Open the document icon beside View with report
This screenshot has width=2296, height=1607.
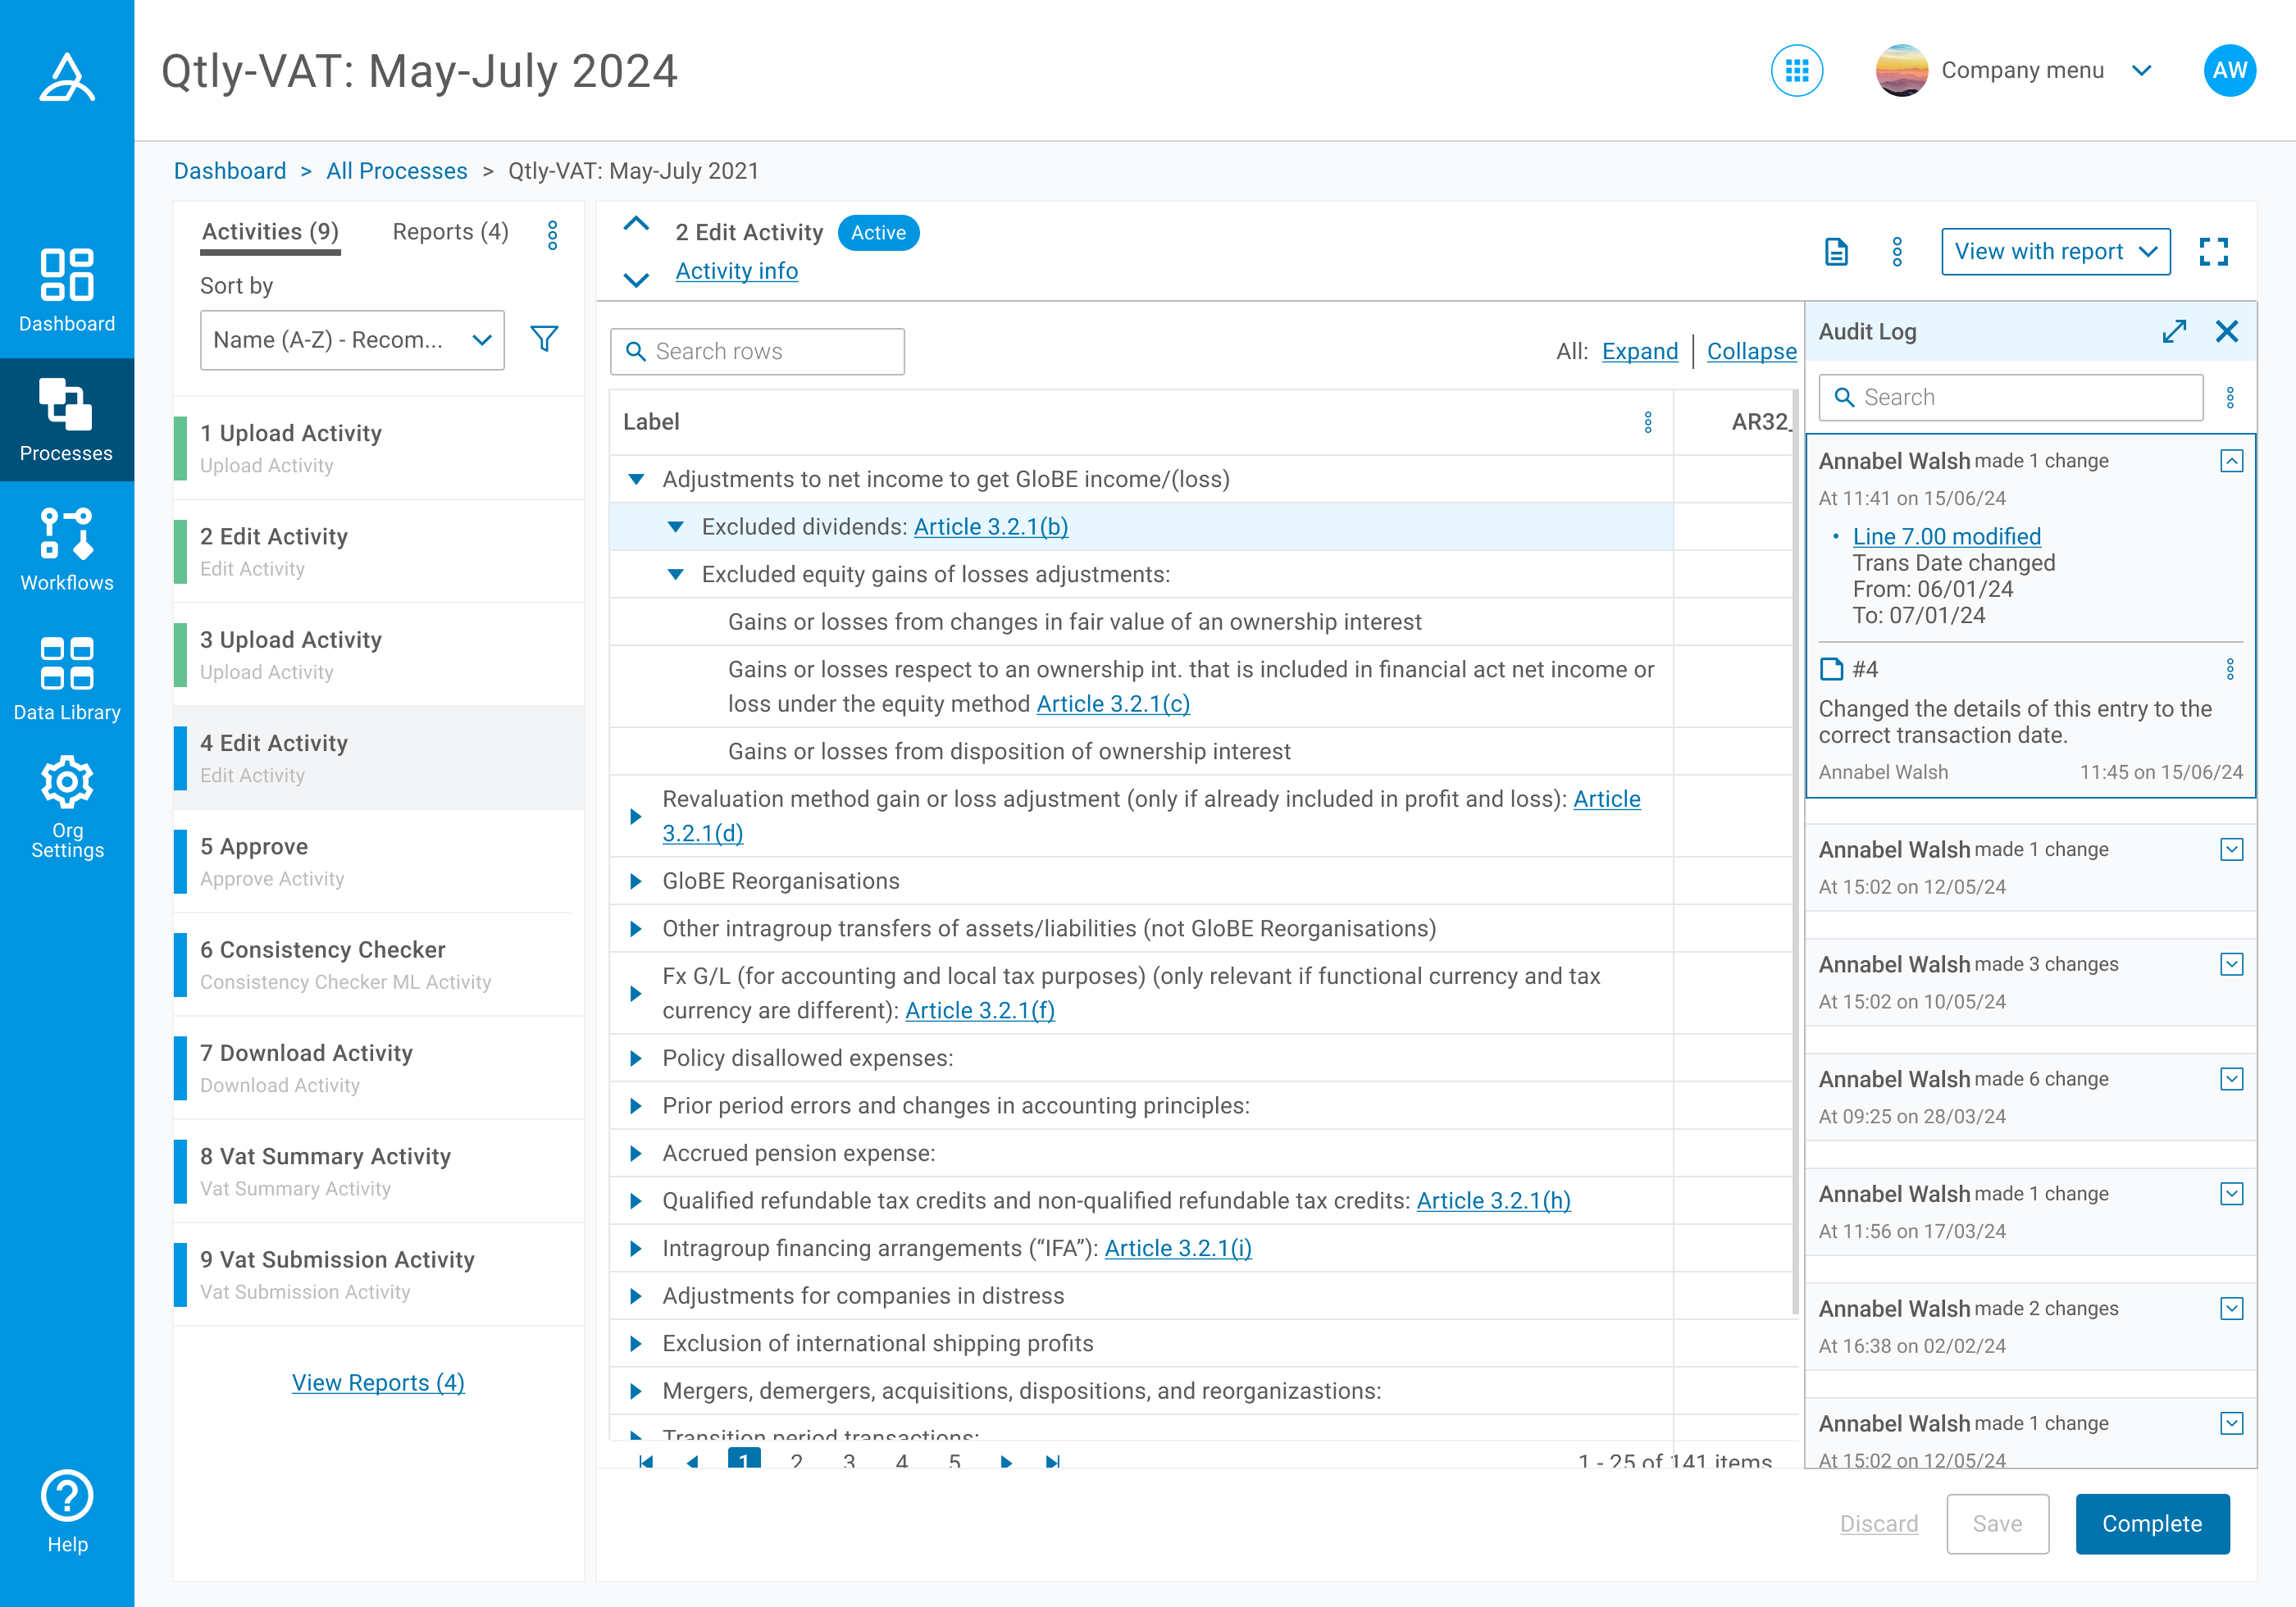pos(1836,252)
